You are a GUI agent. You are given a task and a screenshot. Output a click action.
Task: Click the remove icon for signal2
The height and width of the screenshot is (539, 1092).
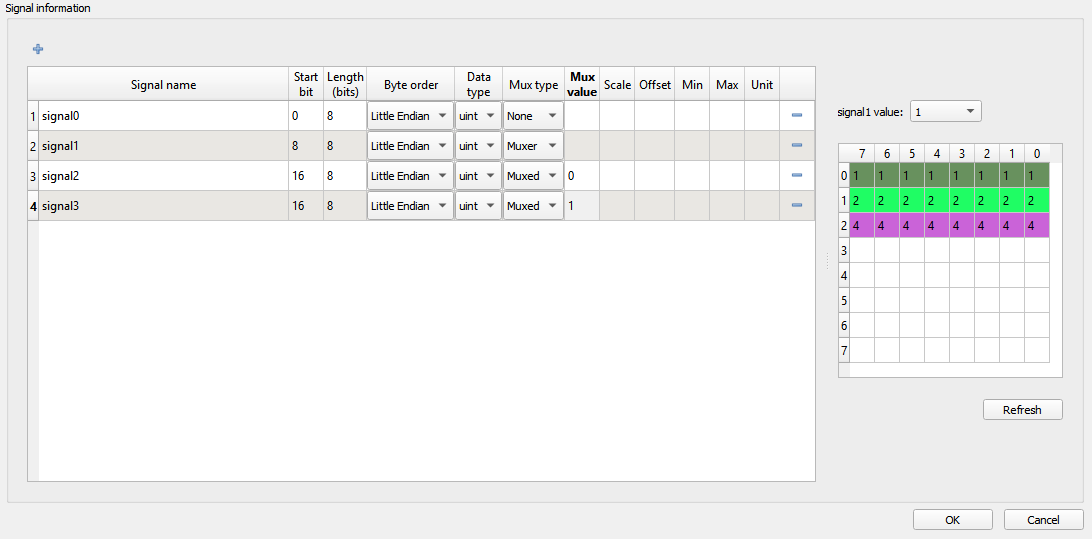[x=797, y=176]
